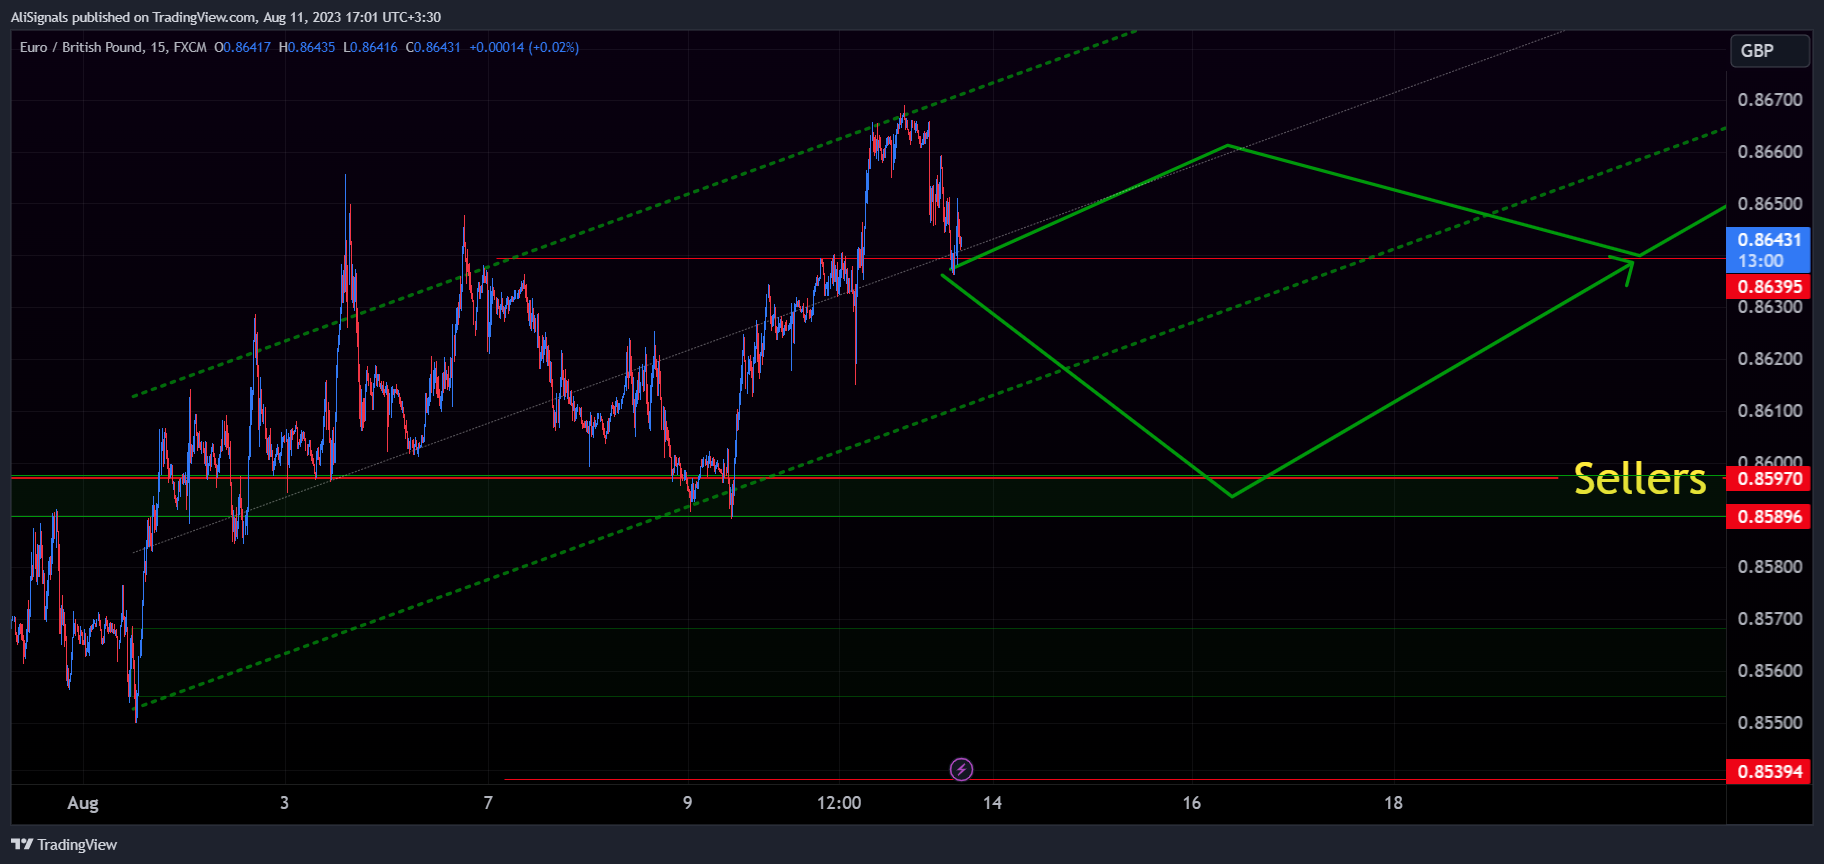Click the 0.86500 price axis value

click(x=1770, y=204)
